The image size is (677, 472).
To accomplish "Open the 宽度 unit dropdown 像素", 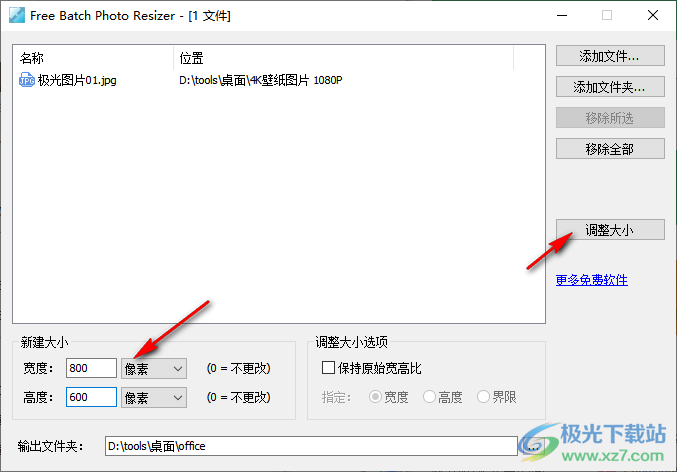I will [x=154, y=368].
